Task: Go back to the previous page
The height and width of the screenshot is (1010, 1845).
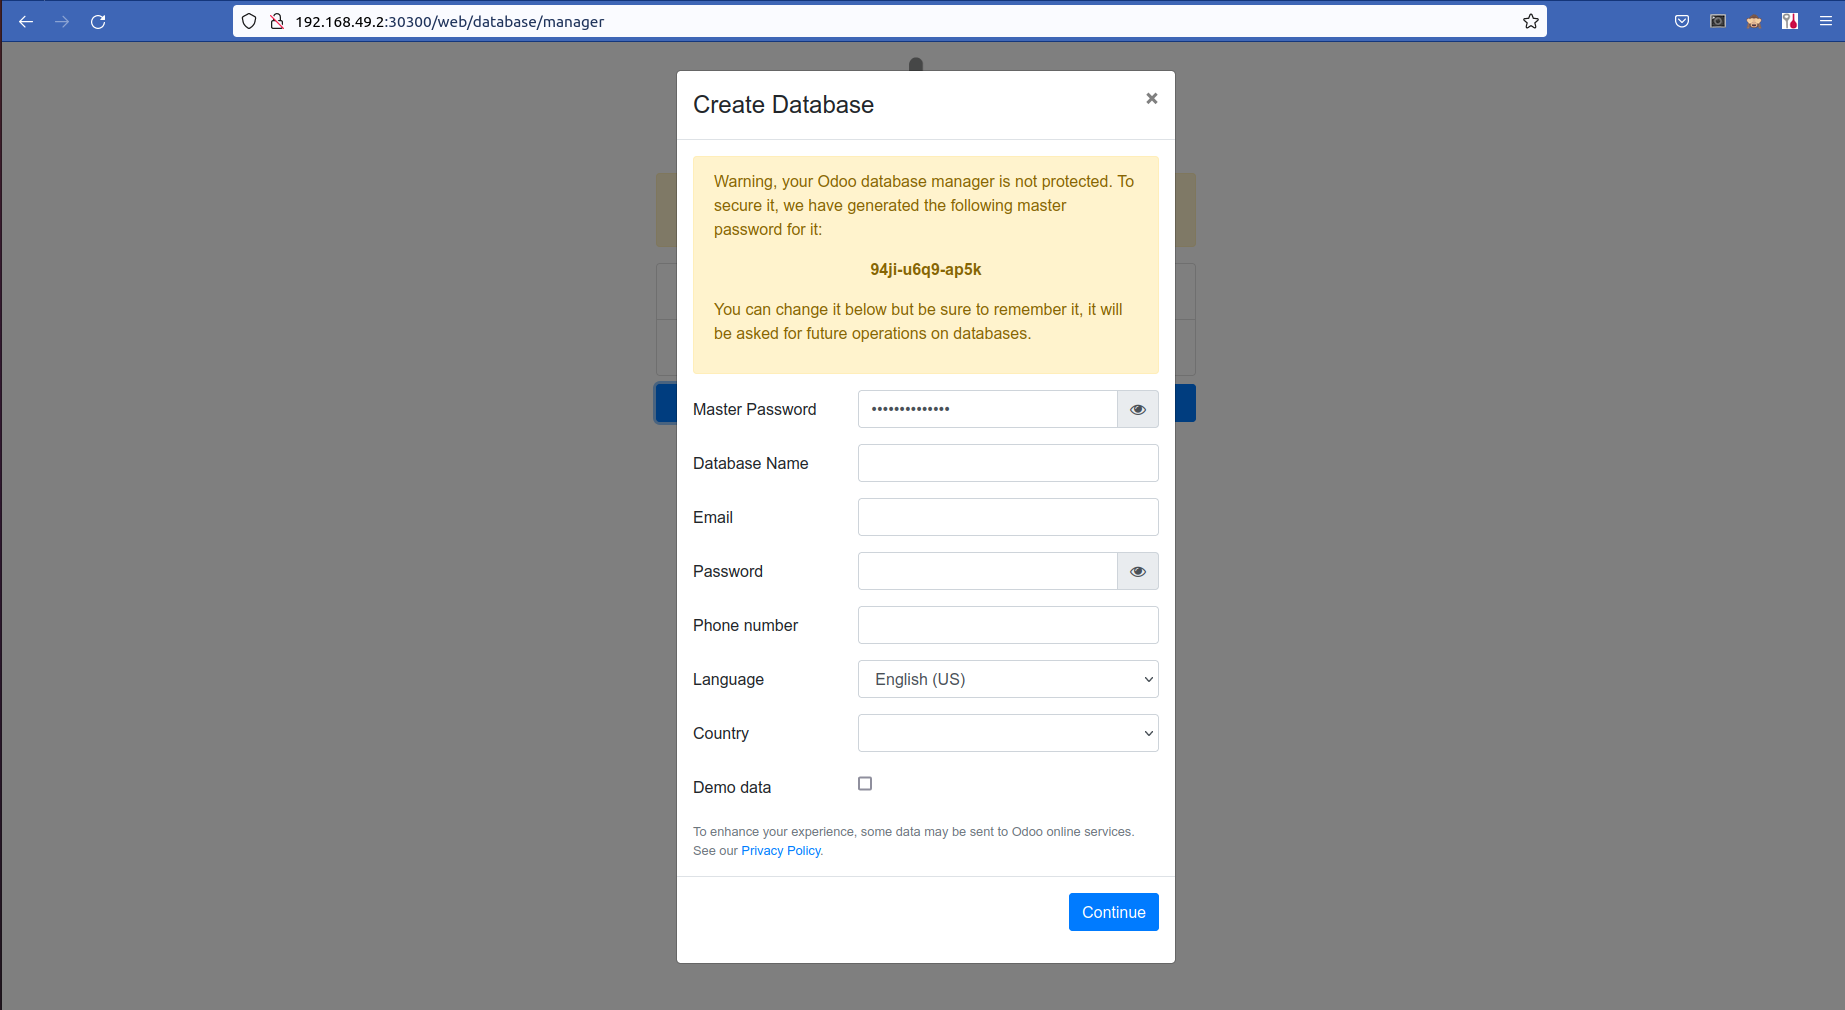Action: [x=26, y=21]
